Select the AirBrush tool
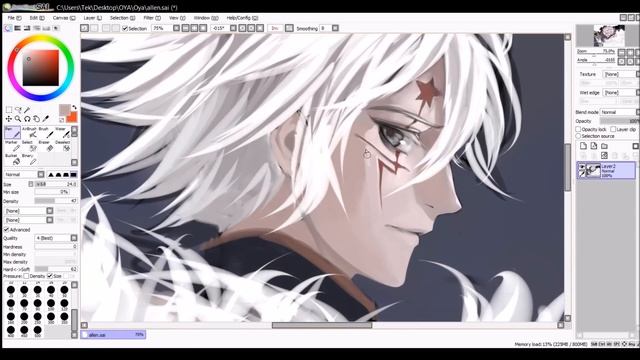Screen dimensions: 640x360 (x=29, y=133)
